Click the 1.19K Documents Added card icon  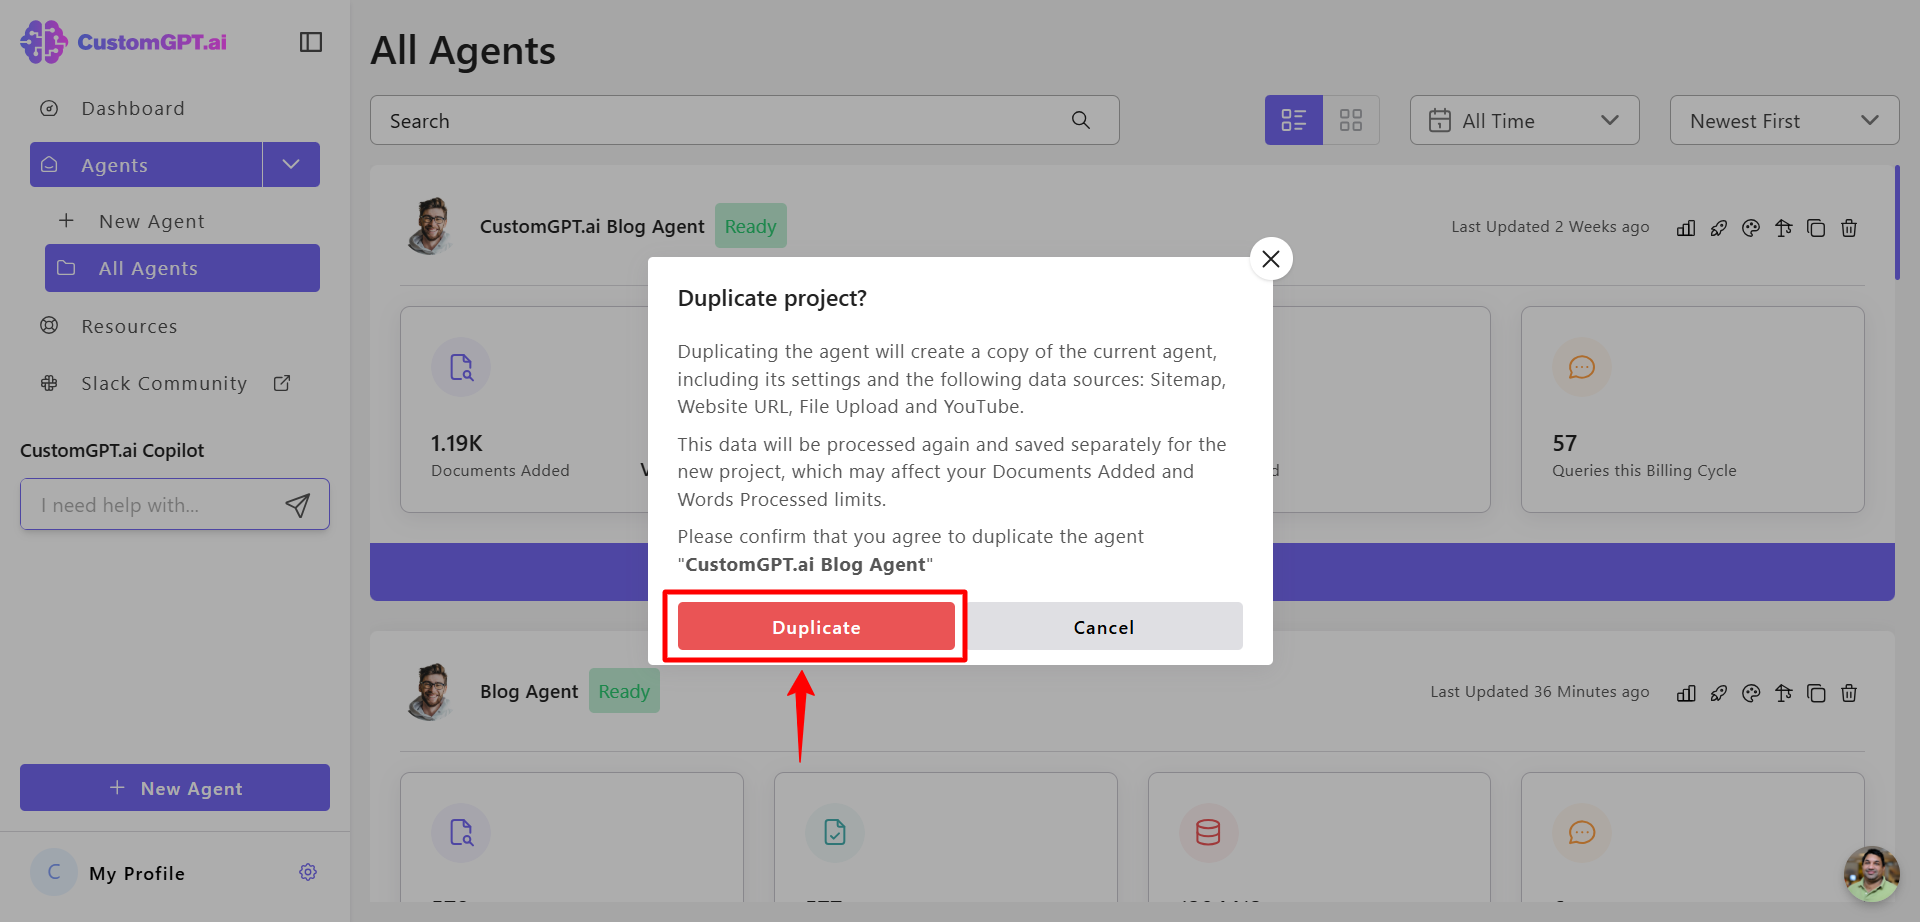click(461, 367)
